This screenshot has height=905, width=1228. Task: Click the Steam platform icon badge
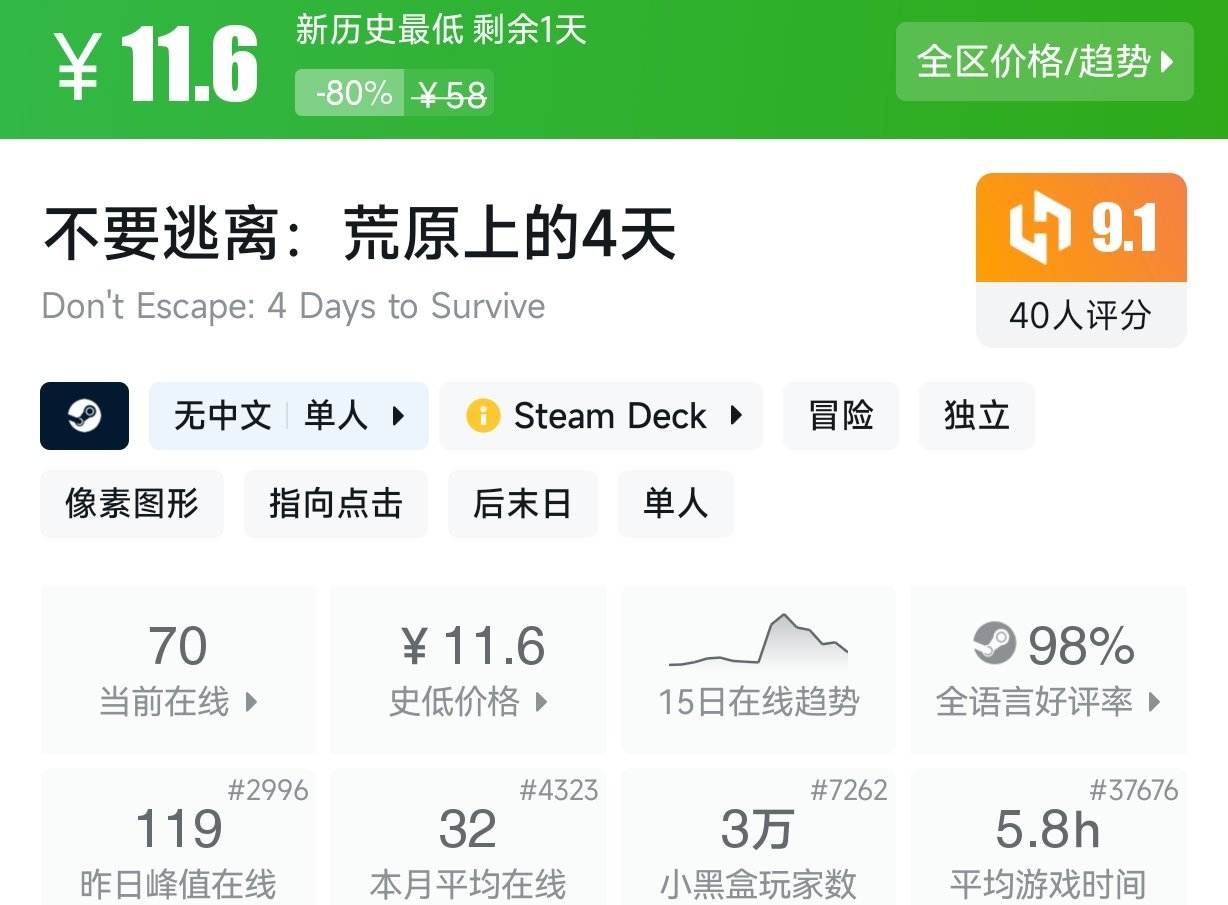[x=85, y=416]
